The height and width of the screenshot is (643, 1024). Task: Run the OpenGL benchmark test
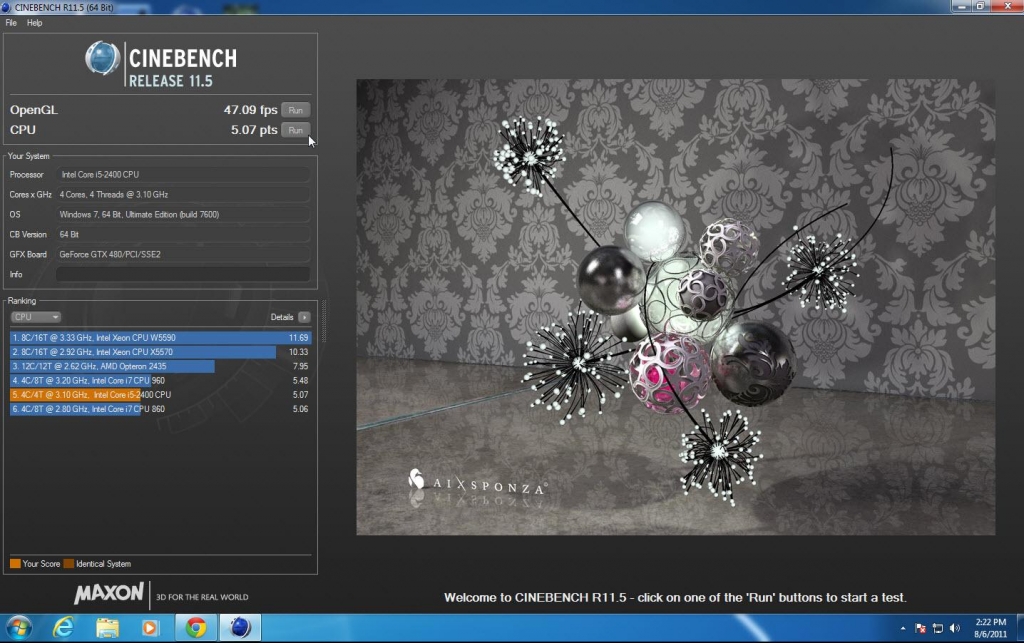(295, 110)
